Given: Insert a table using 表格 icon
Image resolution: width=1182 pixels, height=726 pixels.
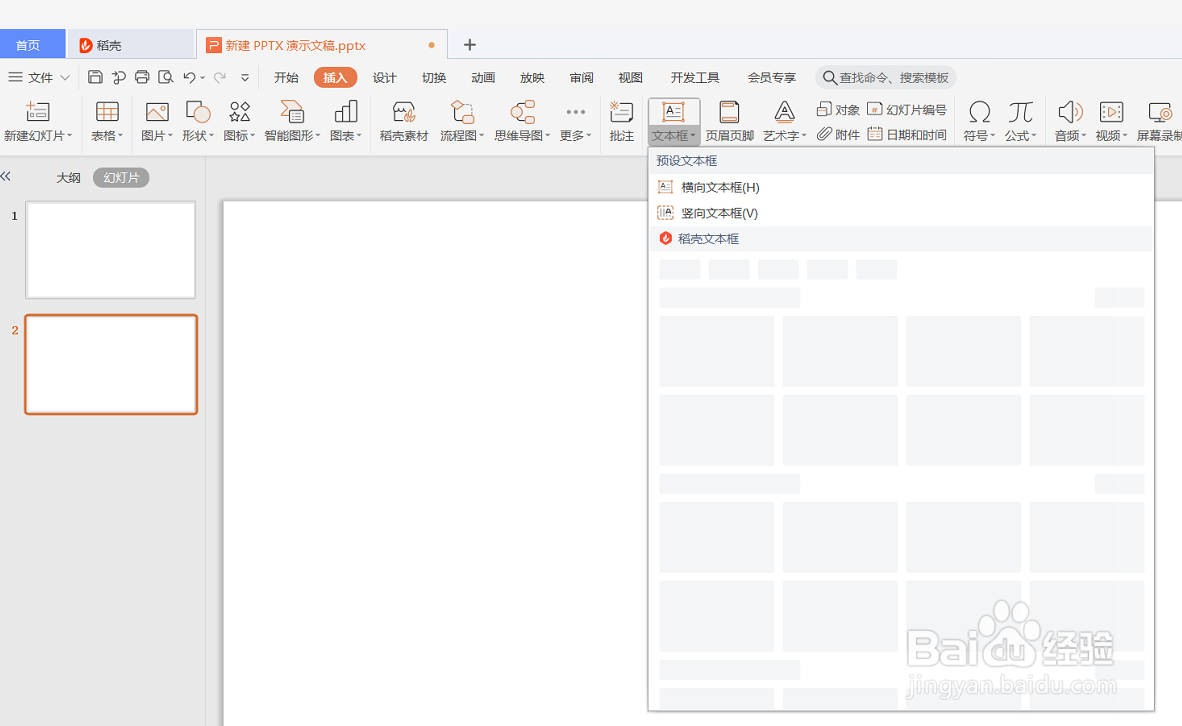Looking at the screenshot, I should (107, 112).
